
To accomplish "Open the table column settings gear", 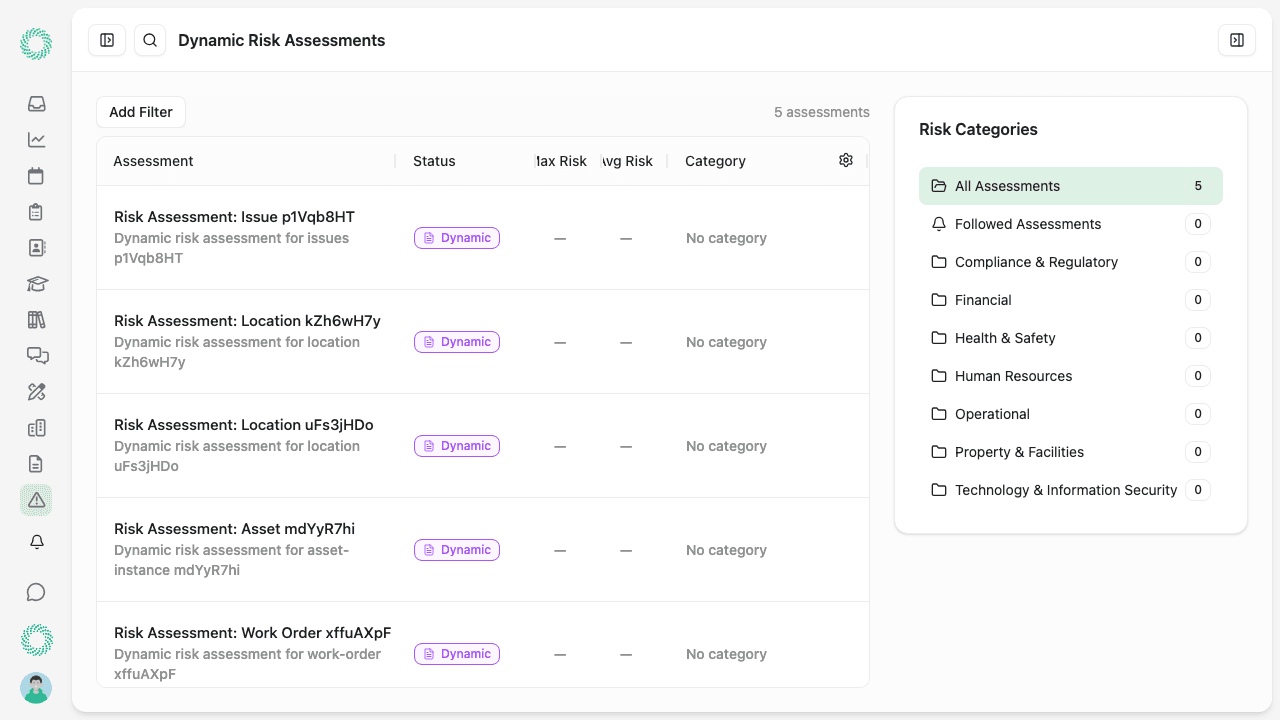I will click(x=845, y=160).
